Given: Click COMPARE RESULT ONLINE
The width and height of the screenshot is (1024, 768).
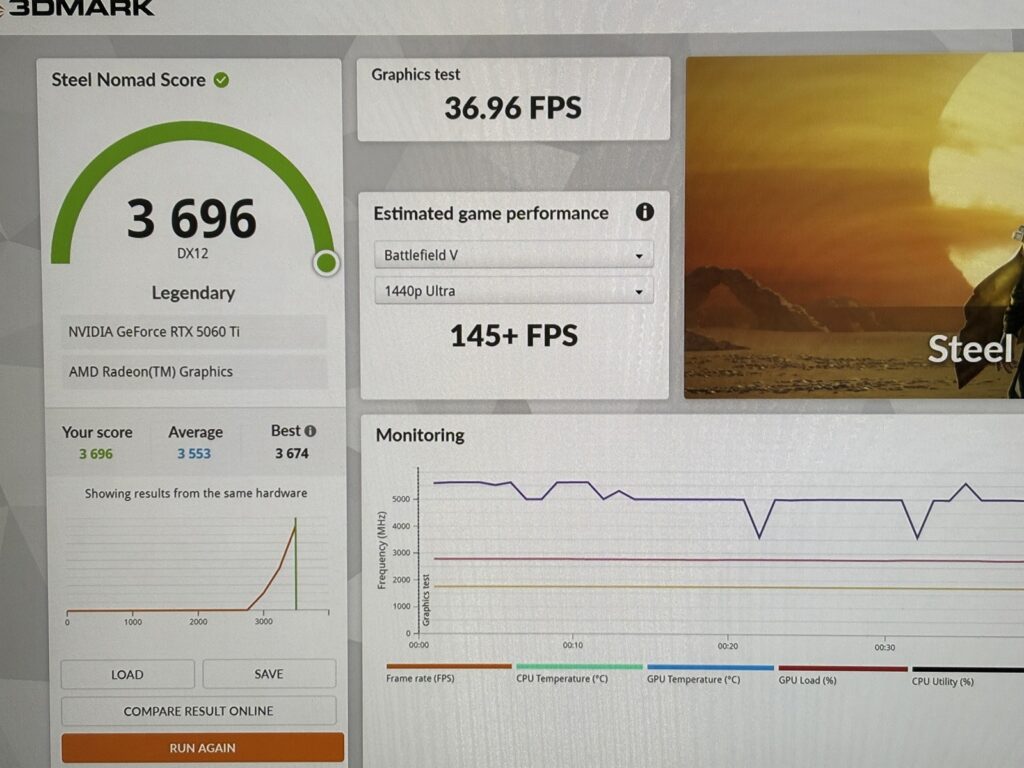Looking at the screenshot, I should (198, 711).
